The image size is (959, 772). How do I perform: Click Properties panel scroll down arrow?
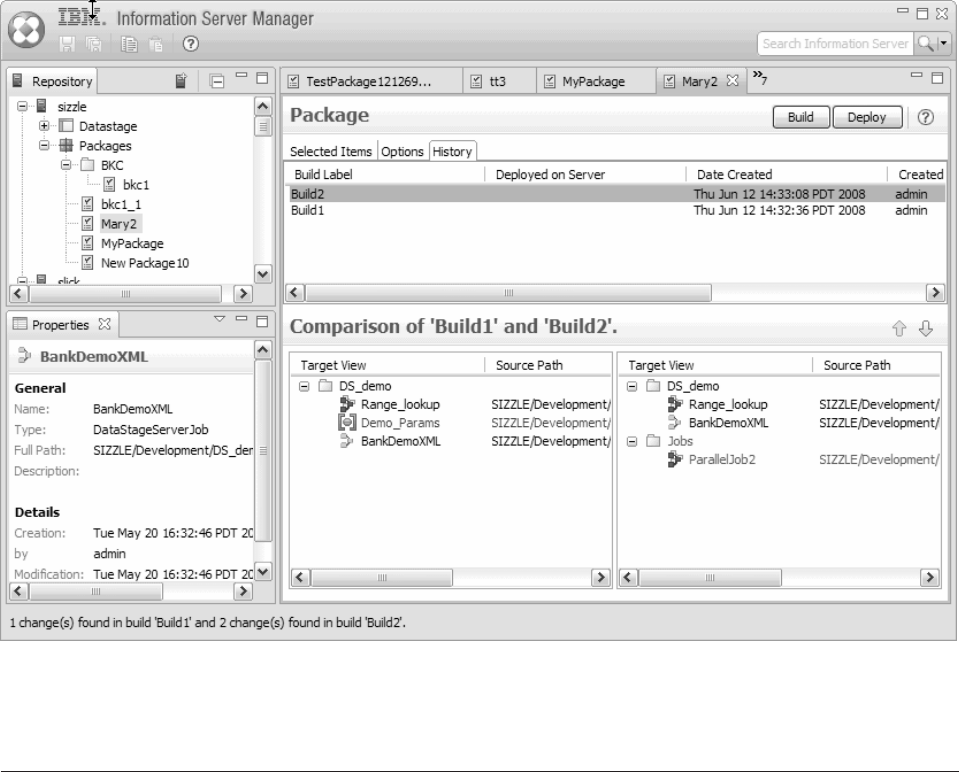tap(263, 572)
